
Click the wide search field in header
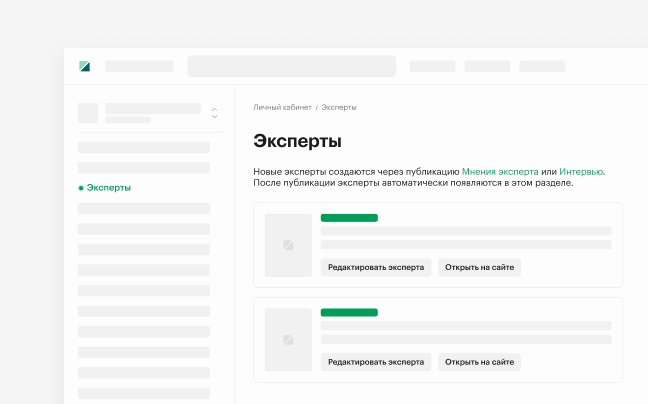coord(292,66)
